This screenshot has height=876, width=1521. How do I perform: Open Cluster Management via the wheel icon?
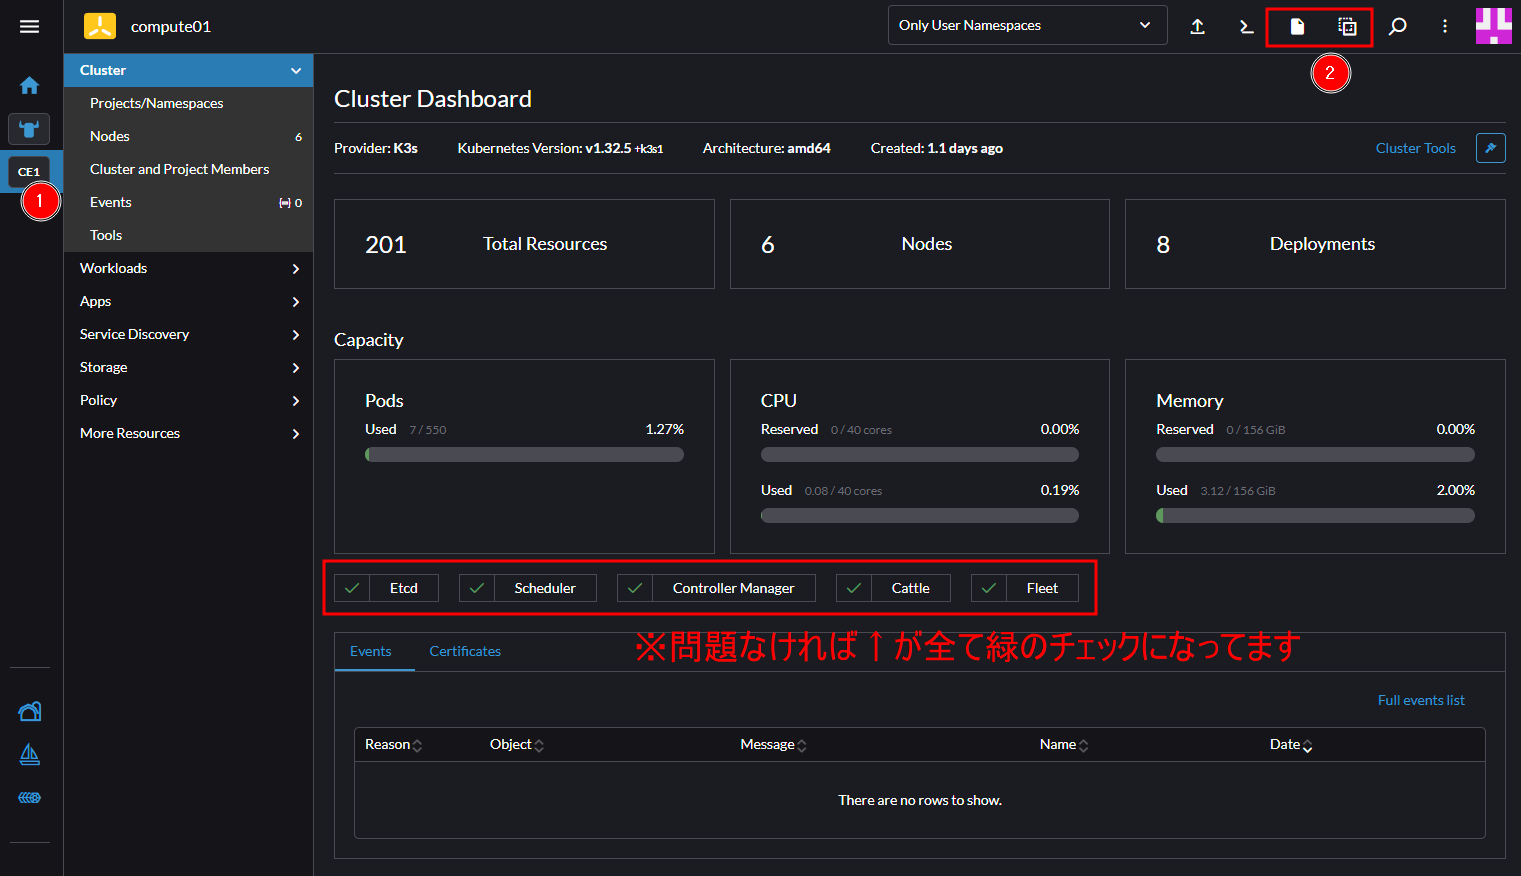(29, 797)
